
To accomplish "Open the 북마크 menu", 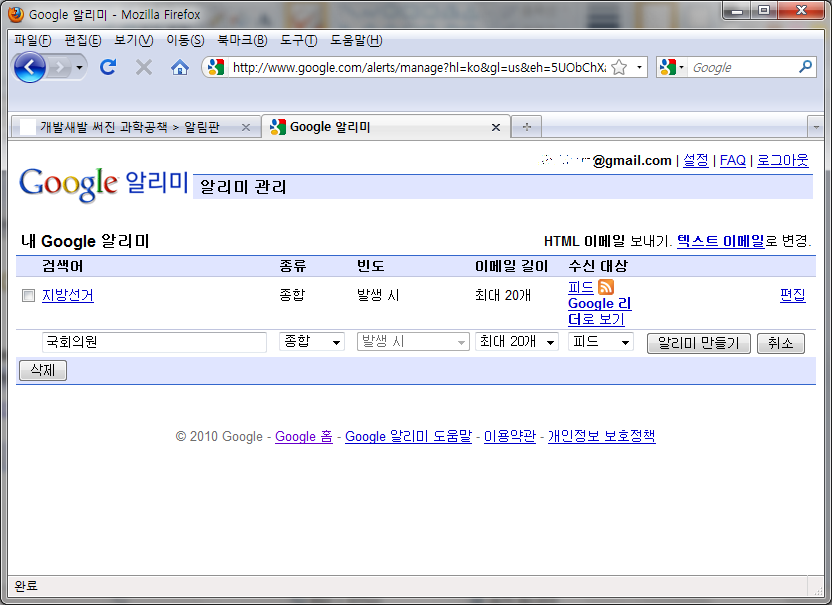I will pyautogui.click(x=242, y=40).
